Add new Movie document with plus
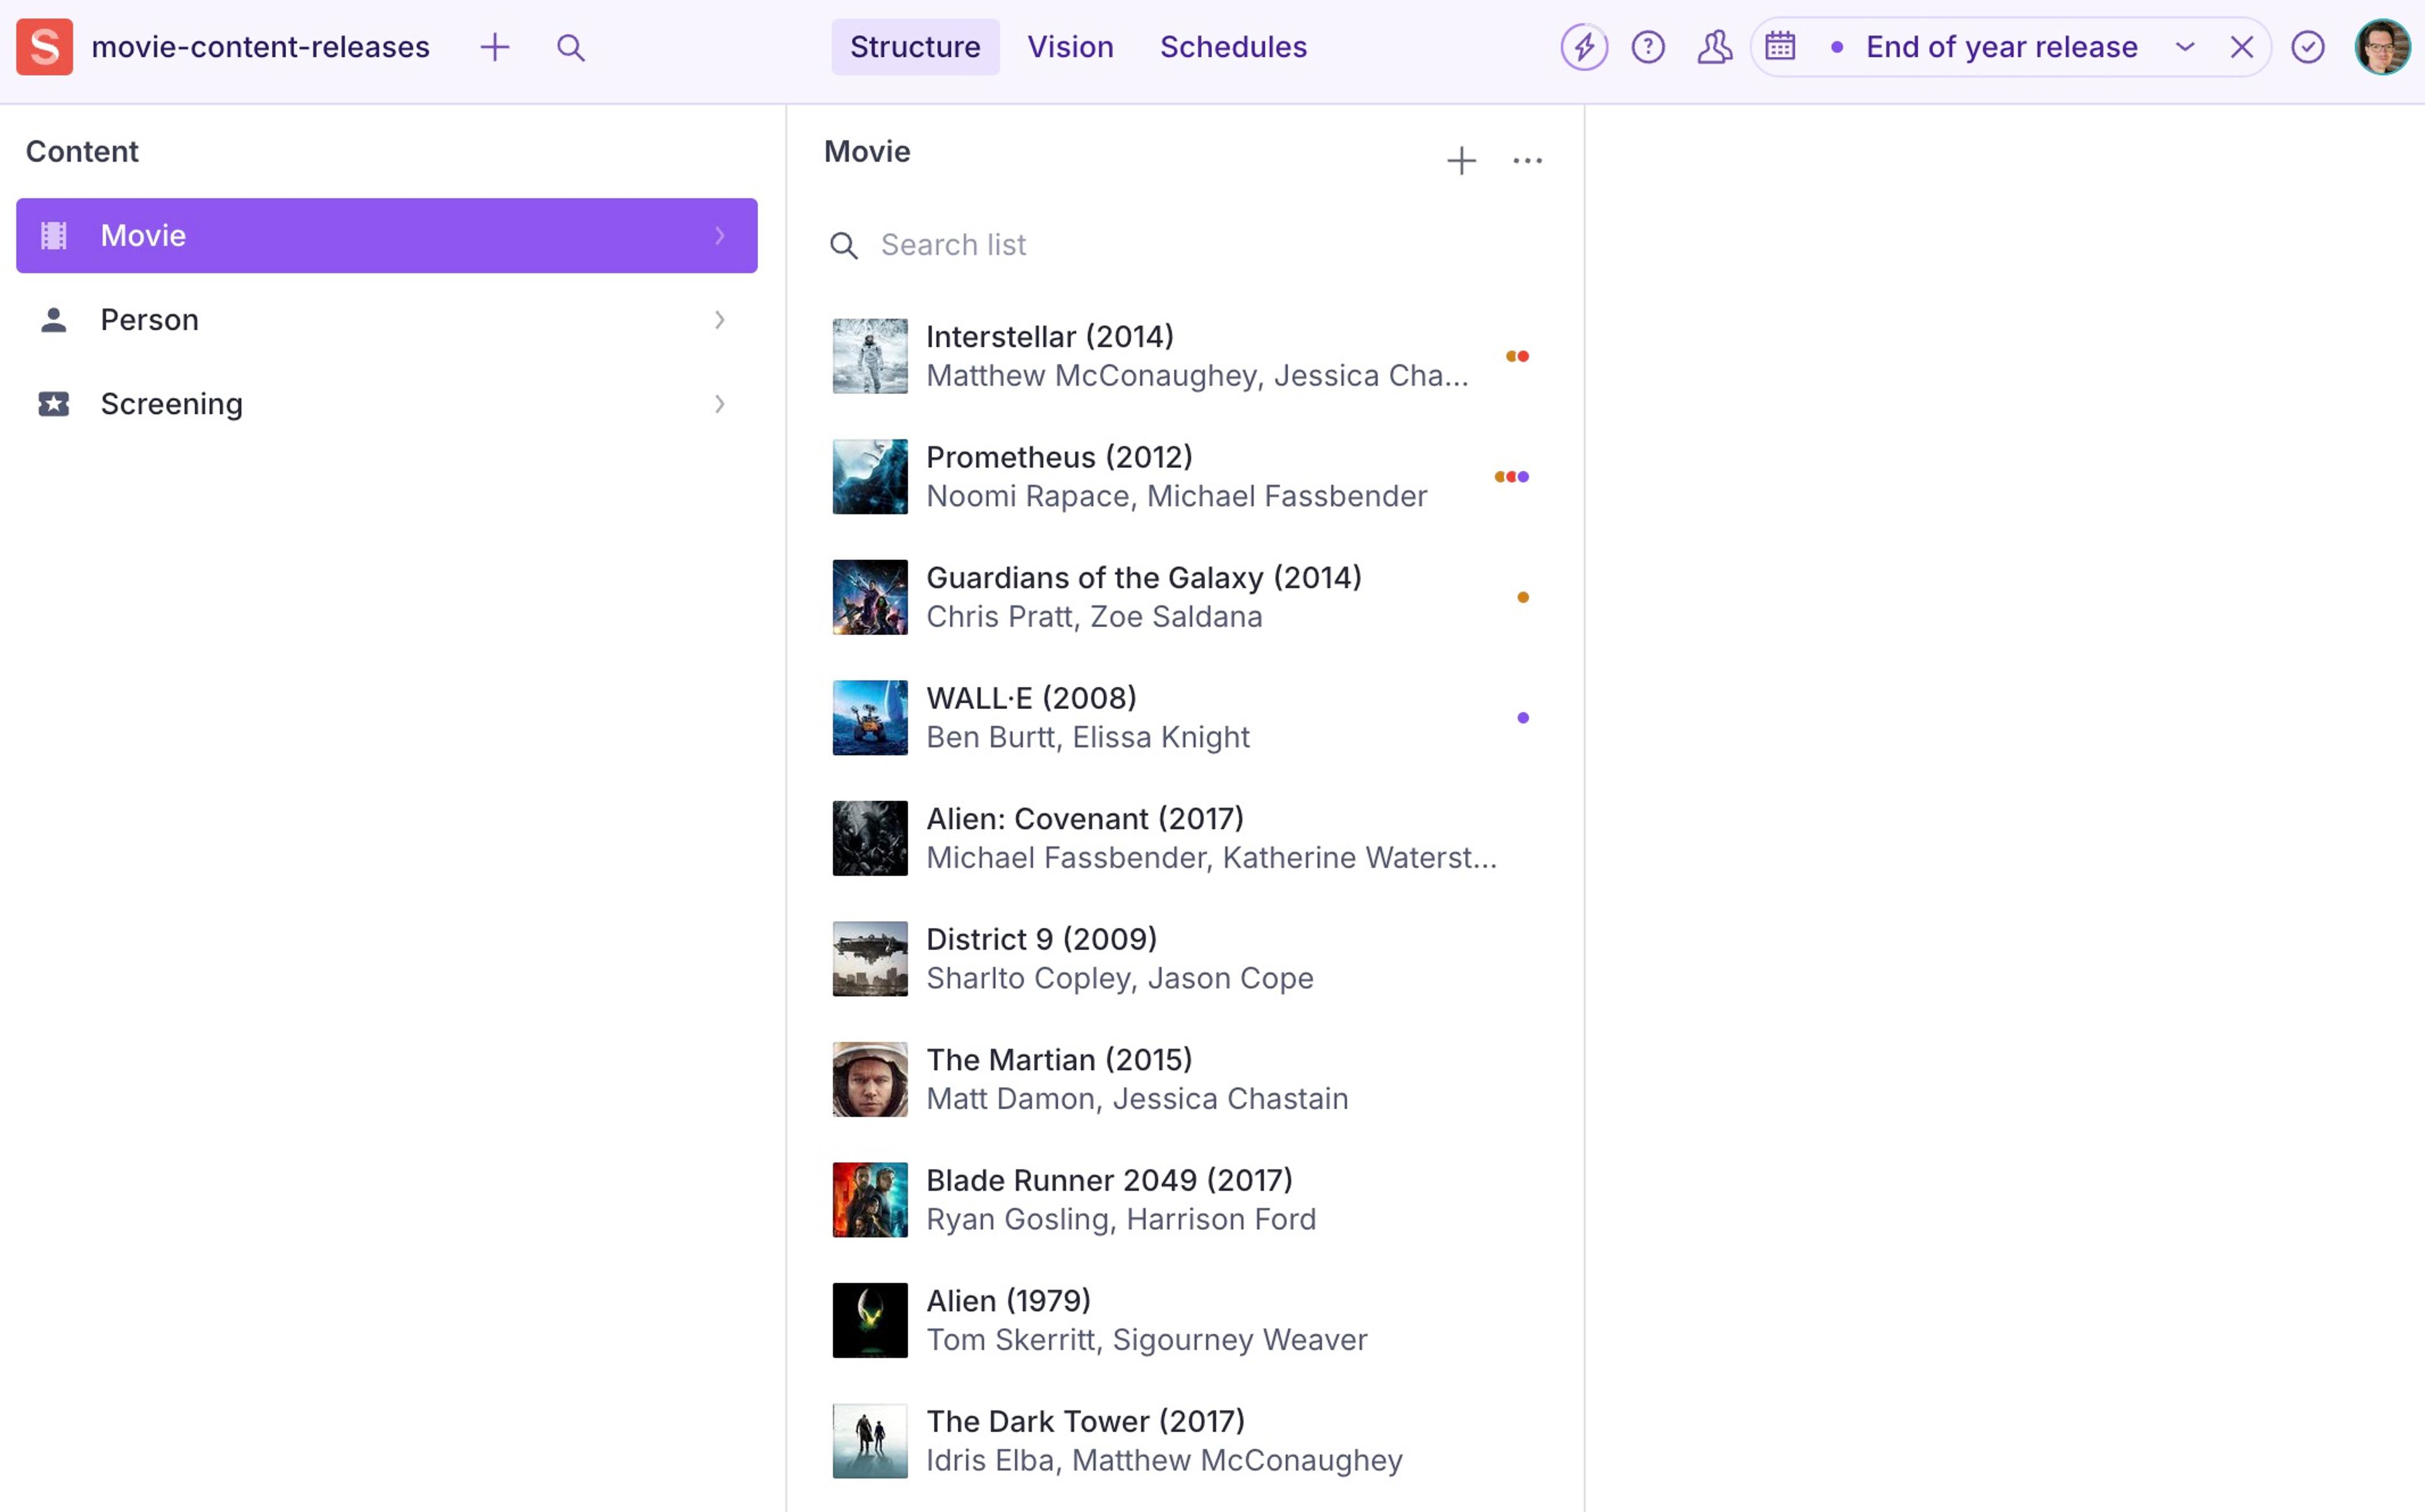The image size is (2425, 1512). tap(1461, 161)
